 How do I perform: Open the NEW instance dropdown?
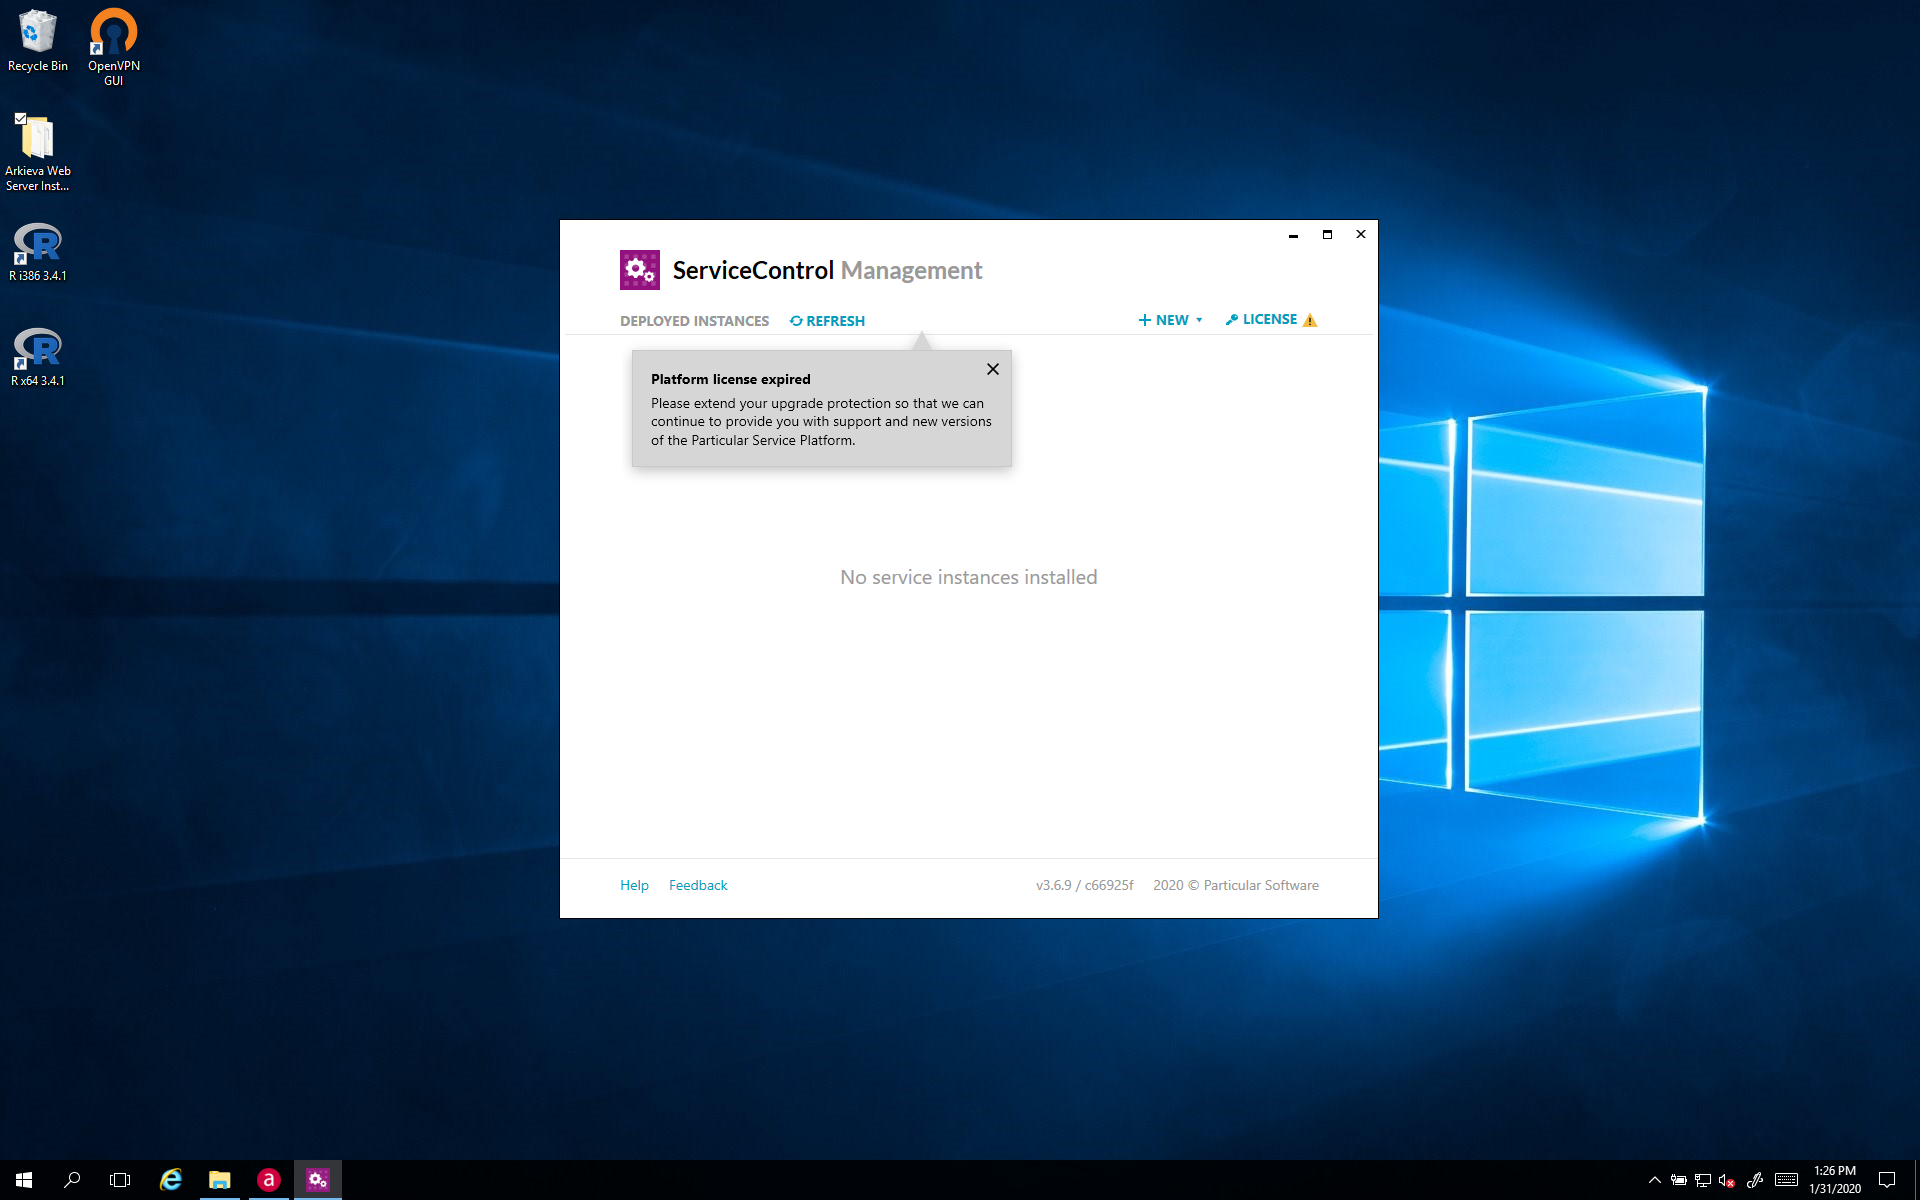(1170, 320)
